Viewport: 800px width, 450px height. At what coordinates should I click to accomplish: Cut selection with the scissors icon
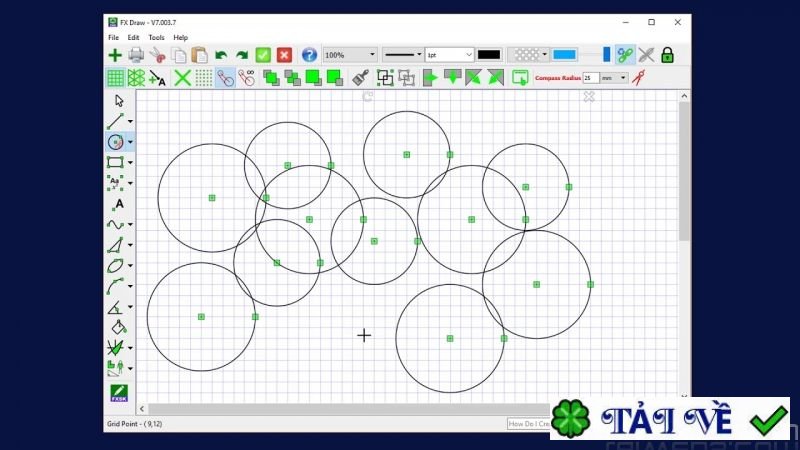(x=158, y=55)
